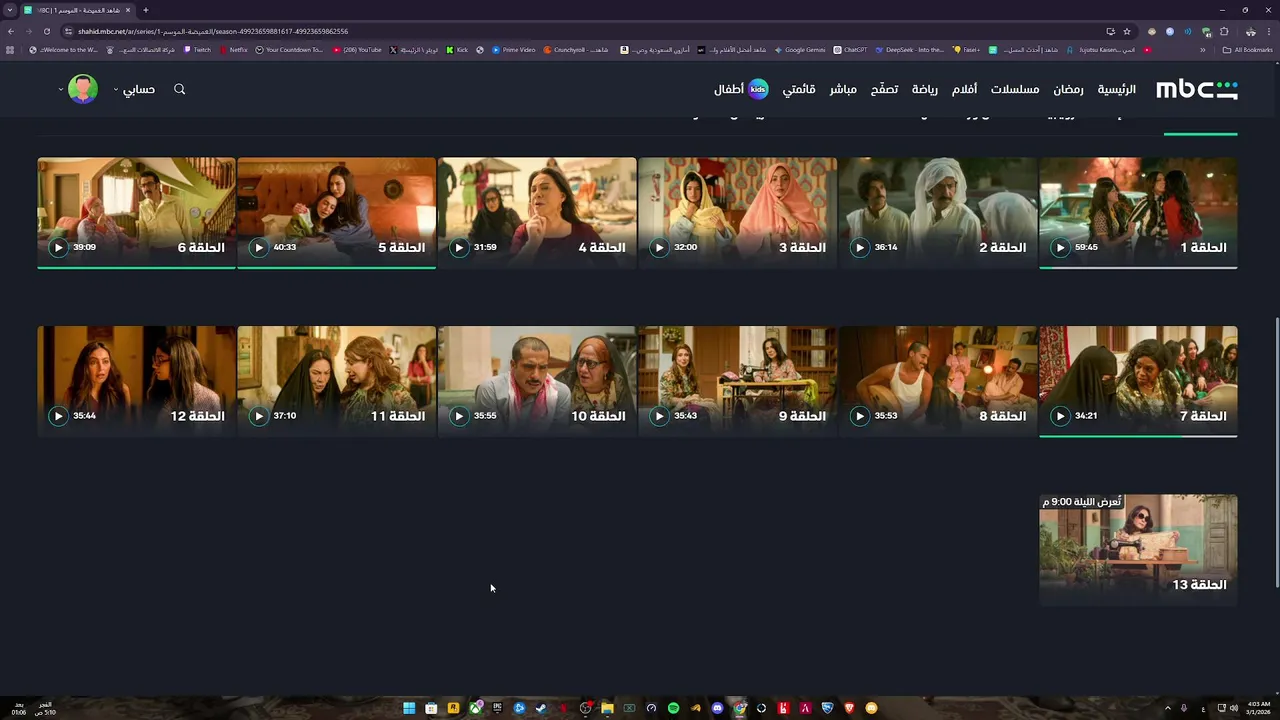Play episode الحلقة 1 play icon
Screen dimensions: 1280x720
coord(1060,247)
